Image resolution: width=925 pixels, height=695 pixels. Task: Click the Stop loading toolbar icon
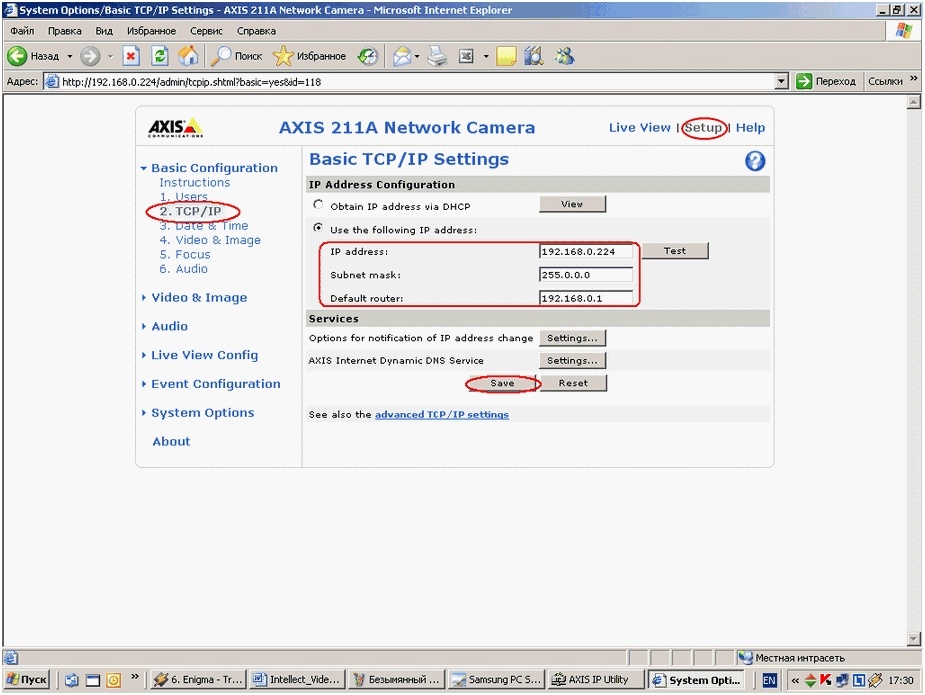131,56
